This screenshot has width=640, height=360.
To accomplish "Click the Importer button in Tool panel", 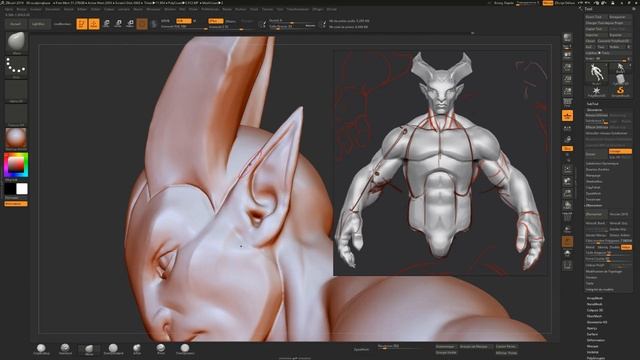I will [x=596, y=35].
